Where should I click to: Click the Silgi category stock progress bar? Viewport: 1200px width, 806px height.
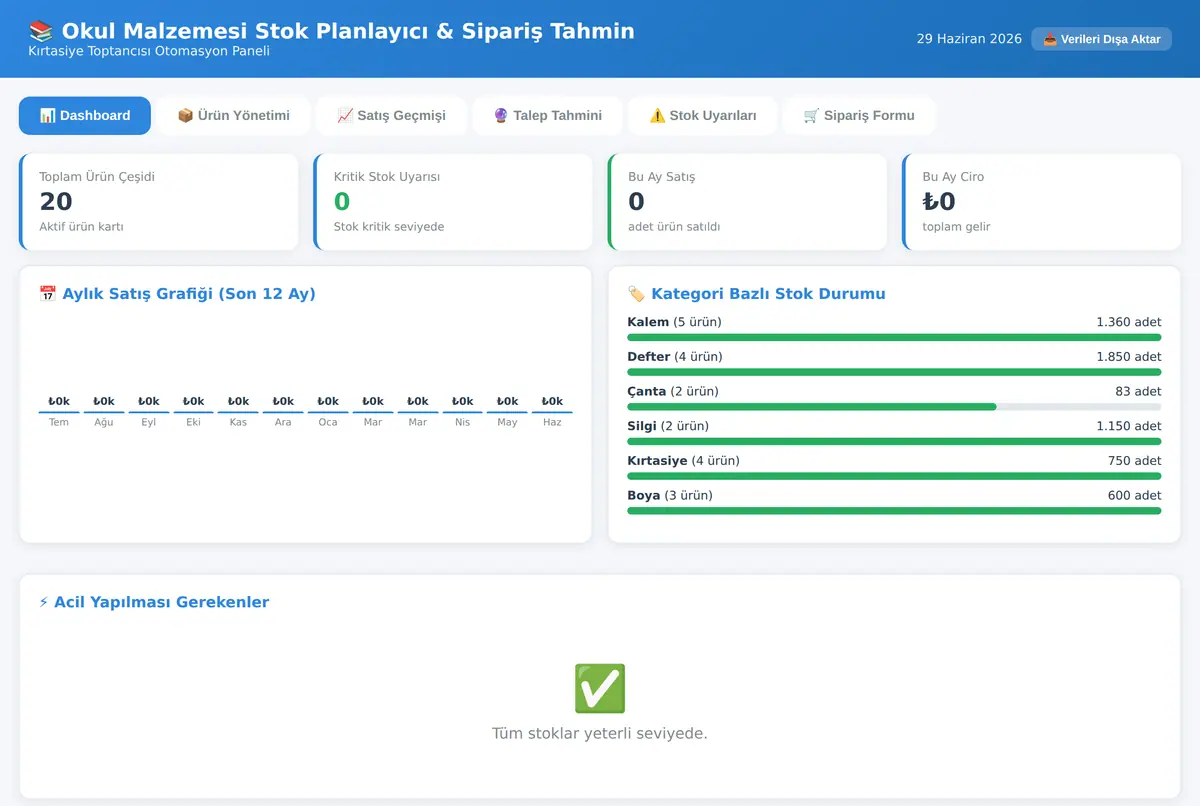click(894, 441)
